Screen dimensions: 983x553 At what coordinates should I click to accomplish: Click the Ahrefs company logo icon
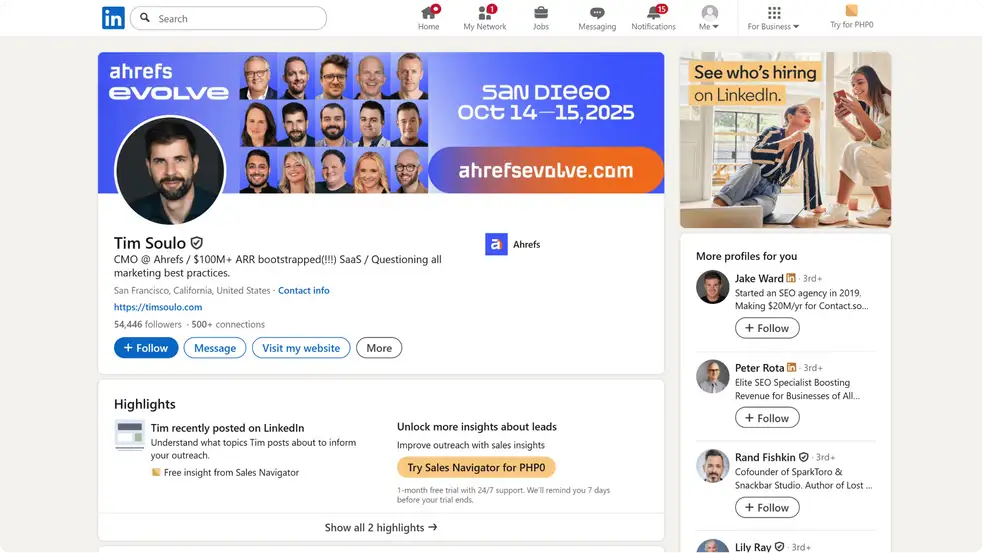pos(496,244)
